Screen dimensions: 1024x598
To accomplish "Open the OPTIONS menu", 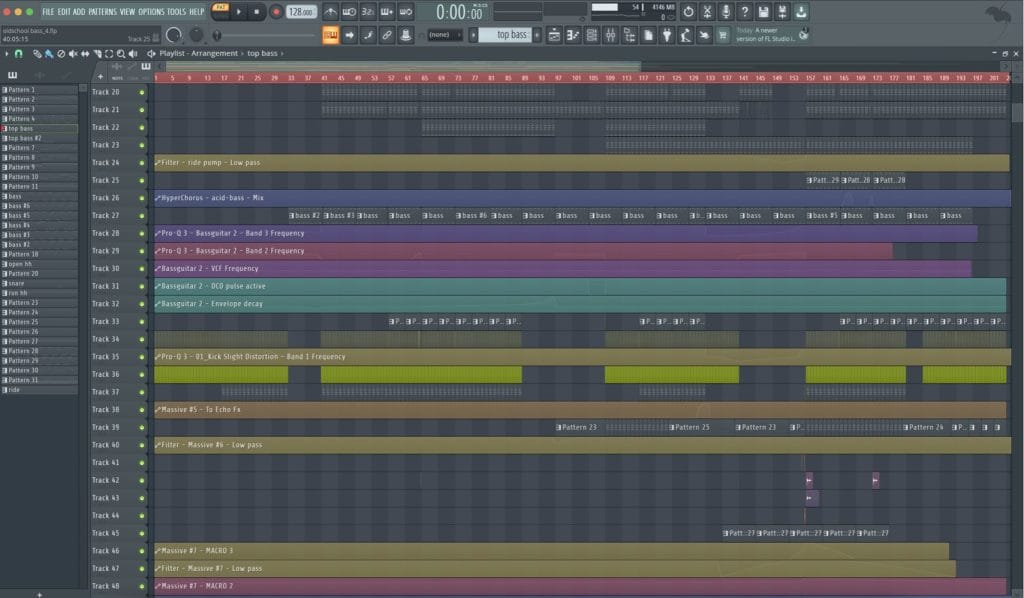I will coord(152,12).
